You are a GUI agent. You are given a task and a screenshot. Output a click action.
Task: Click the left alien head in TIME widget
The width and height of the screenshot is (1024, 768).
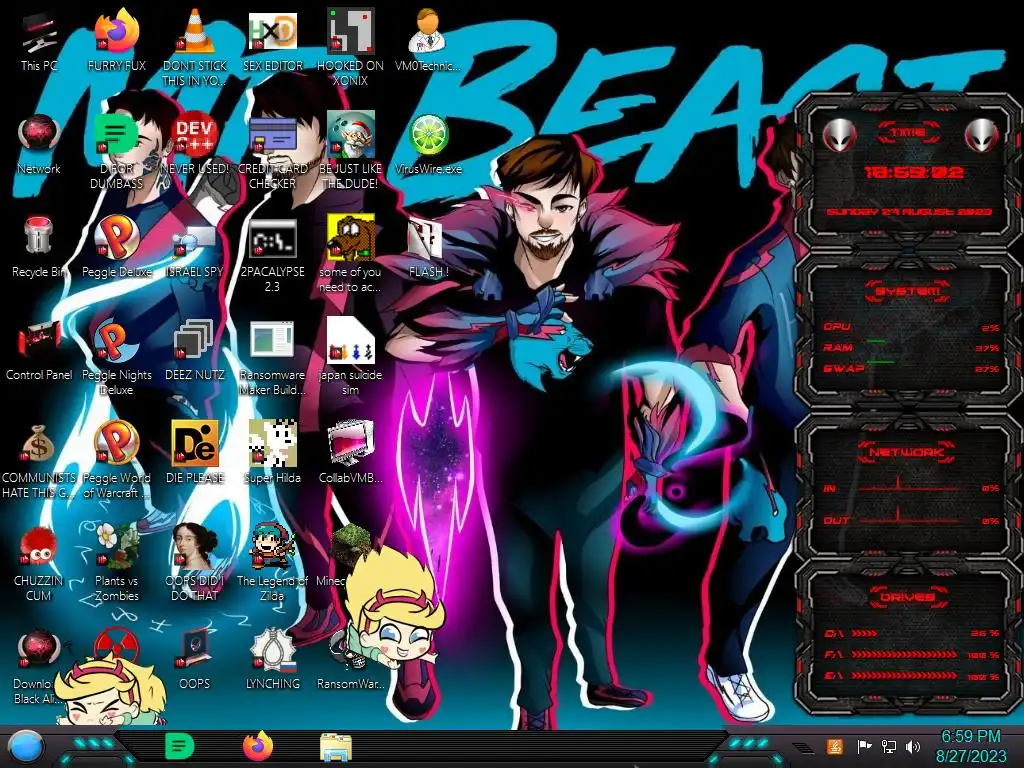pyautogui.click(x=839, y=136)
